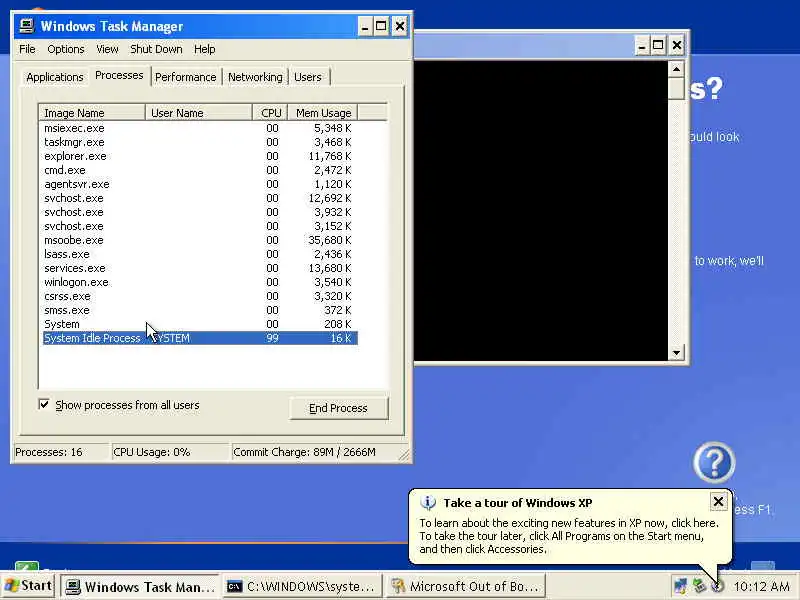Image resolution: width=800 pixels, height=600 pixels.
Task: Maximize the console window
Action: [658, 45]
